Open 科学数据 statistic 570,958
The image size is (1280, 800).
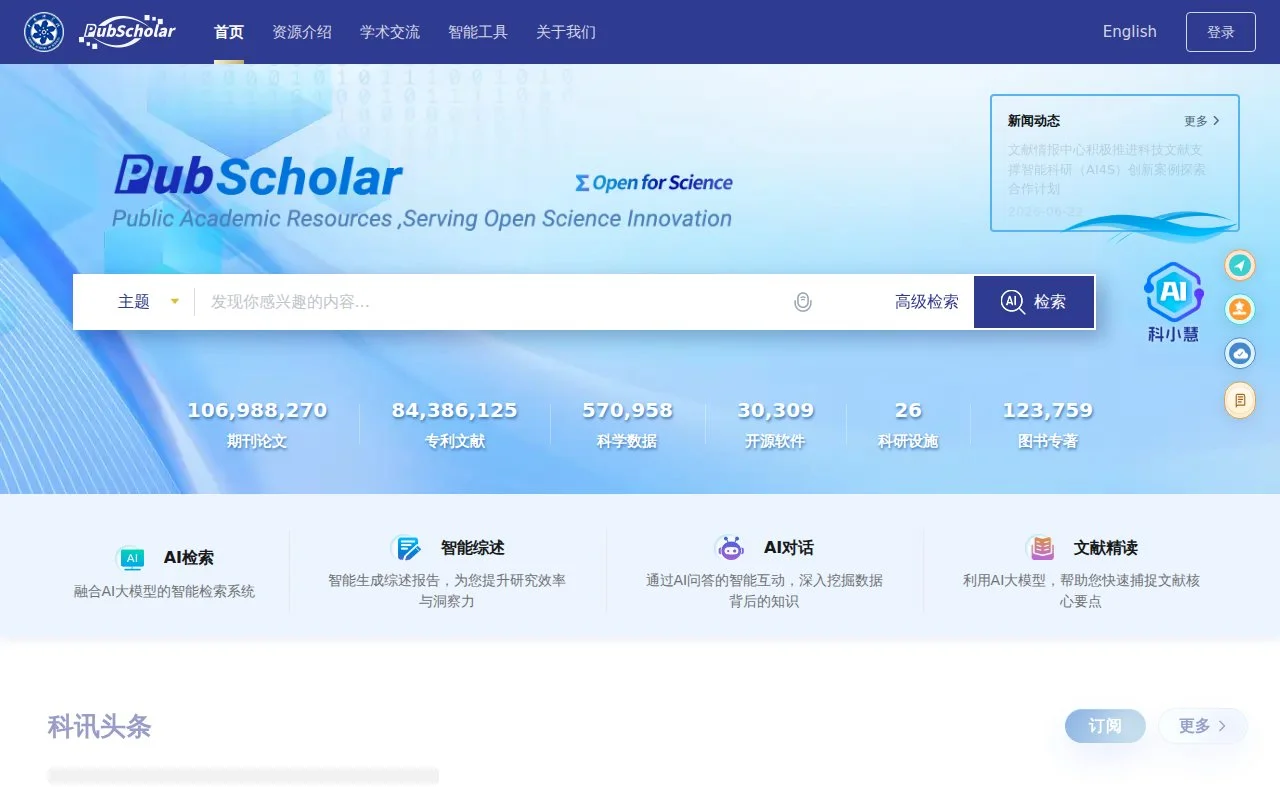click(627, 425)
